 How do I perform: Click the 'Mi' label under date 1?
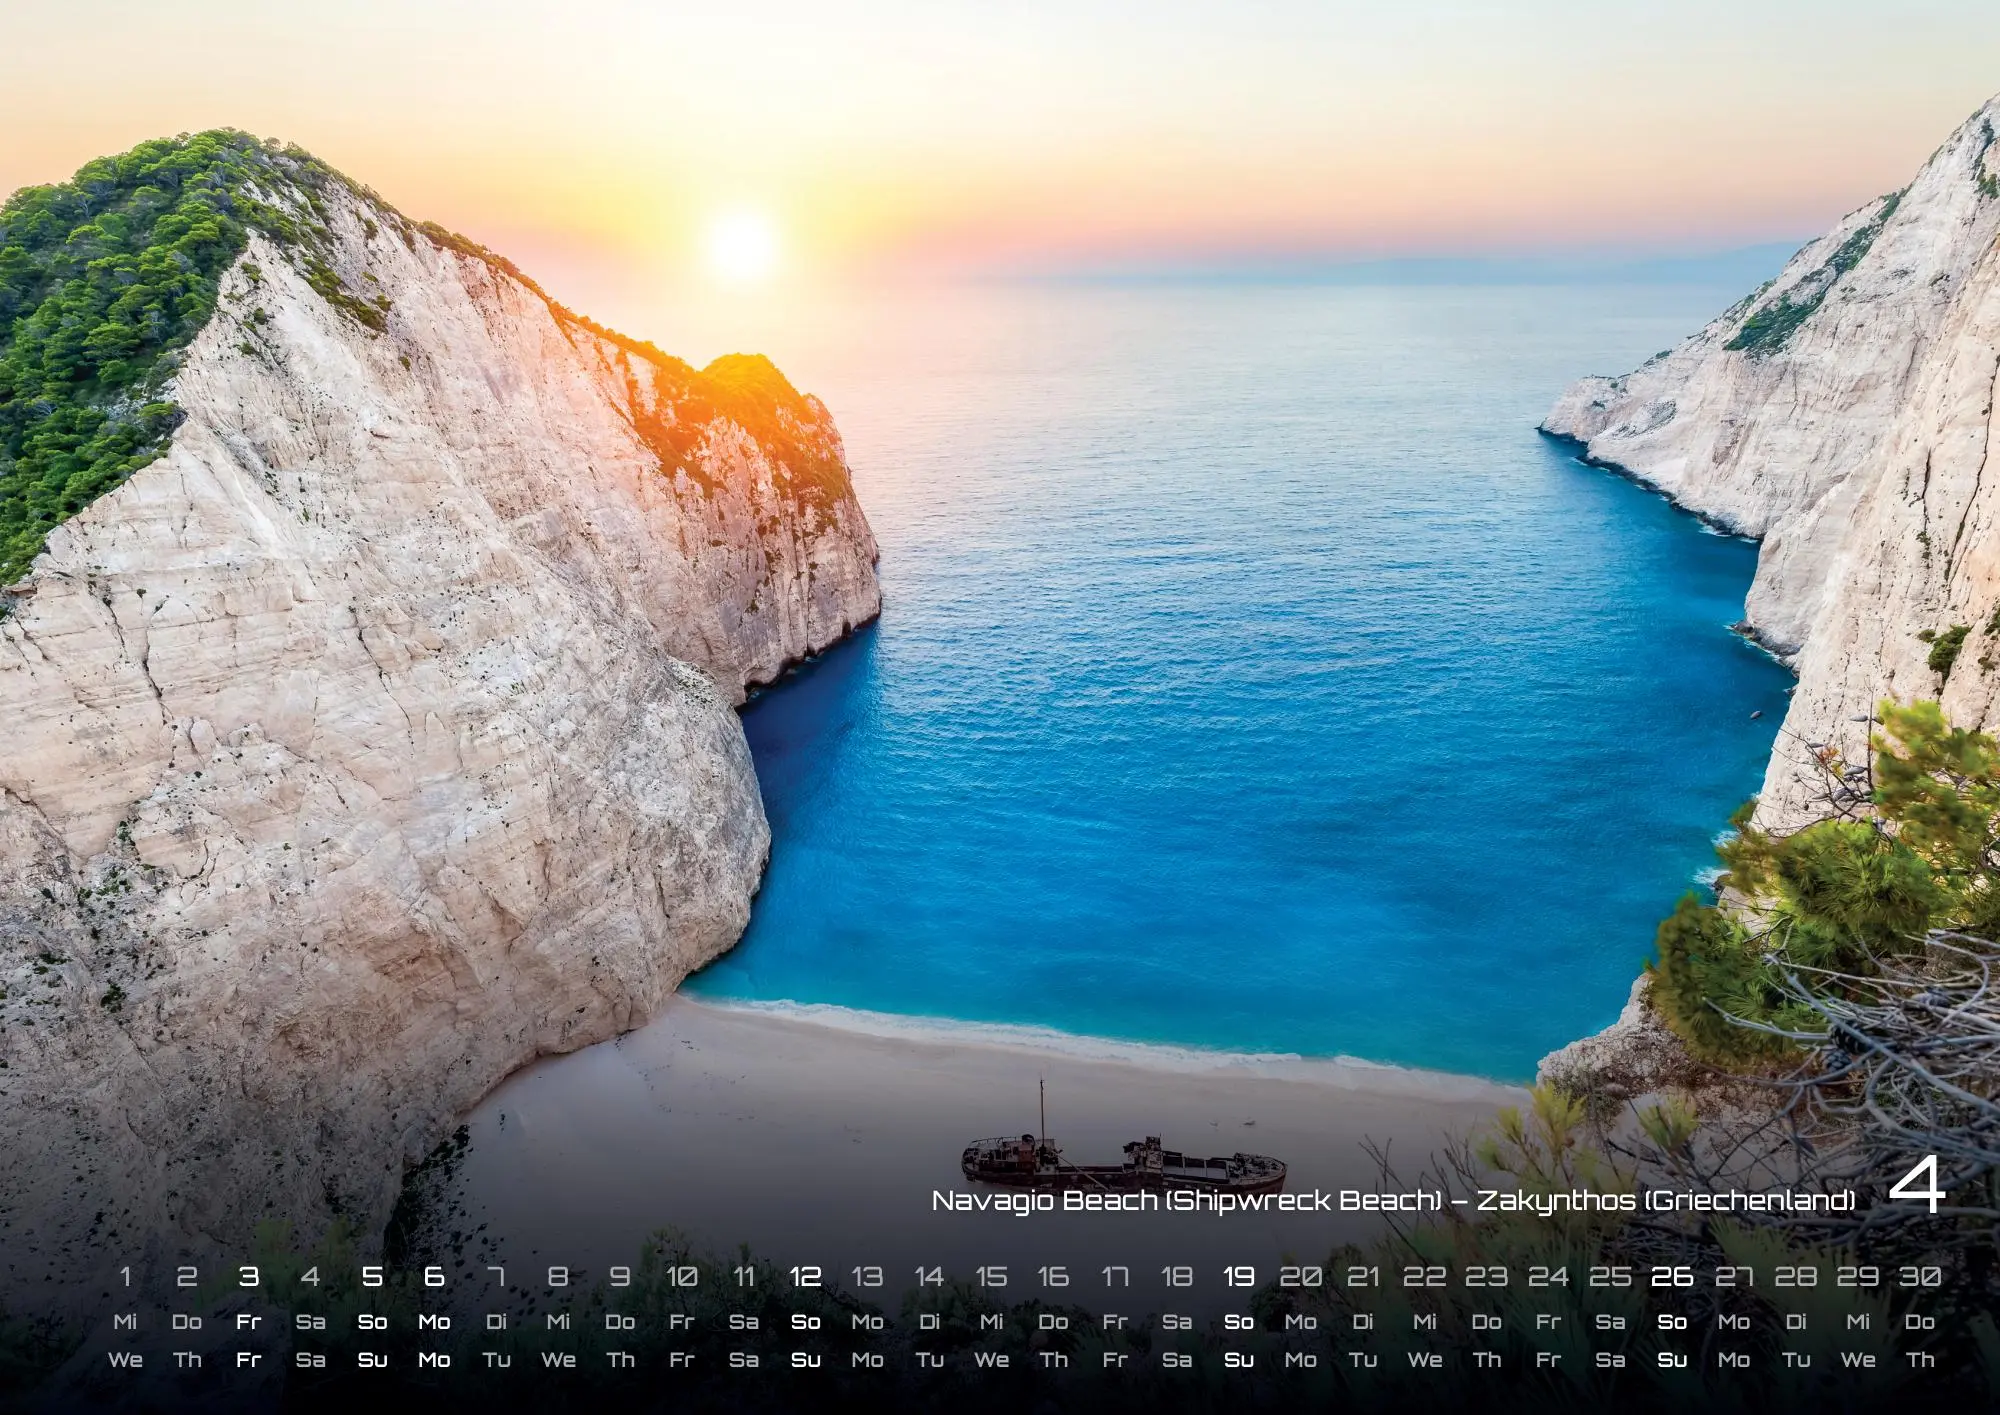click(x=125, y=1322)
